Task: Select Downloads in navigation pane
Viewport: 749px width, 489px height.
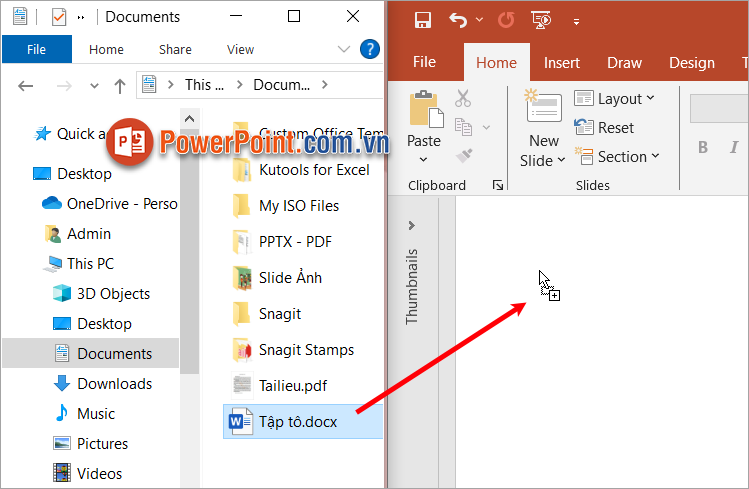Action: point(102,384)
